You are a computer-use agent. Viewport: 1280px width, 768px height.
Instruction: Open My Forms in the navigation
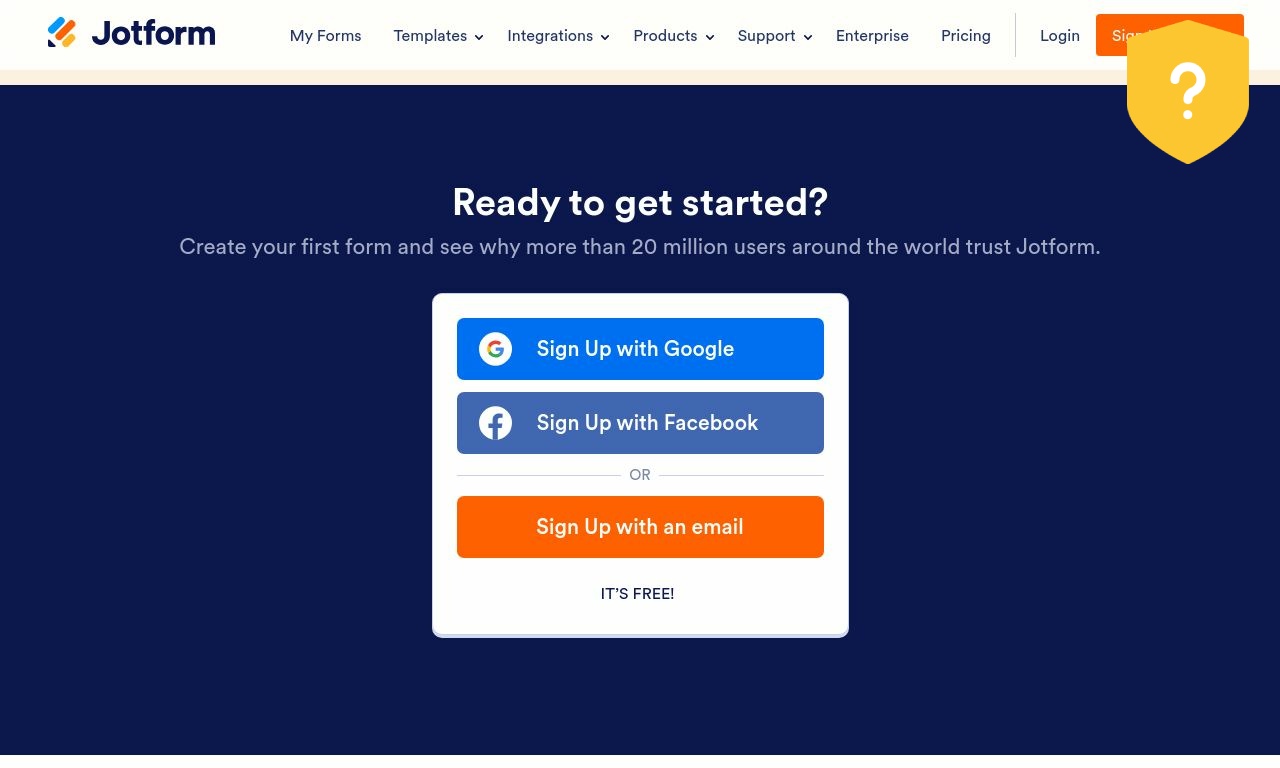pos(326,35)
